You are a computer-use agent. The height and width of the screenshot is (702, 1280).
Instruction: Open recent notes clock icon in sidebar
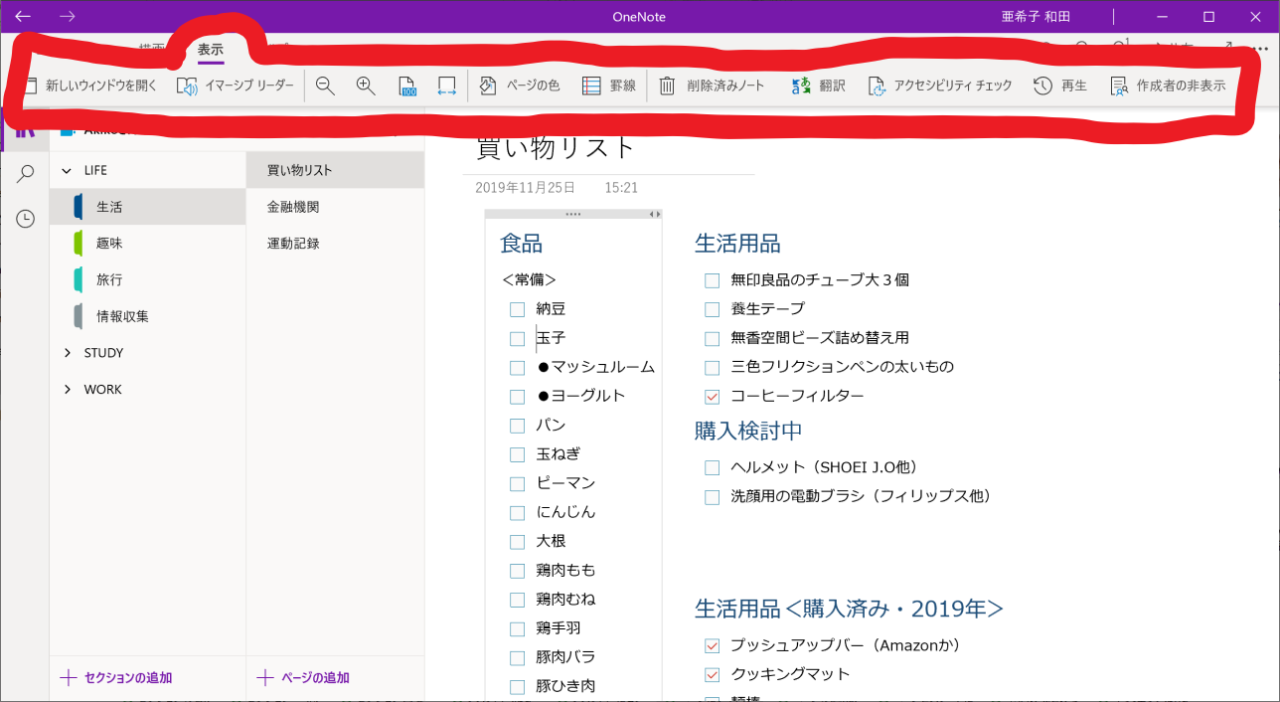[x=25, y=219]
